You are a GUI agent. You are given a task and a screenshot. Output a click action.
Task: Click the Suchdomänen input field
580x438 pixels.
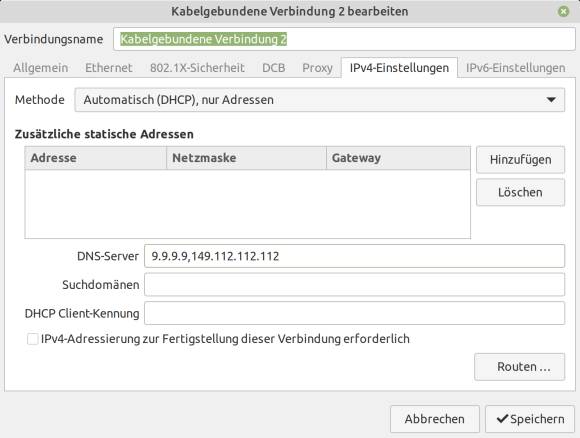pyautogui.click(x=354, y=284)
